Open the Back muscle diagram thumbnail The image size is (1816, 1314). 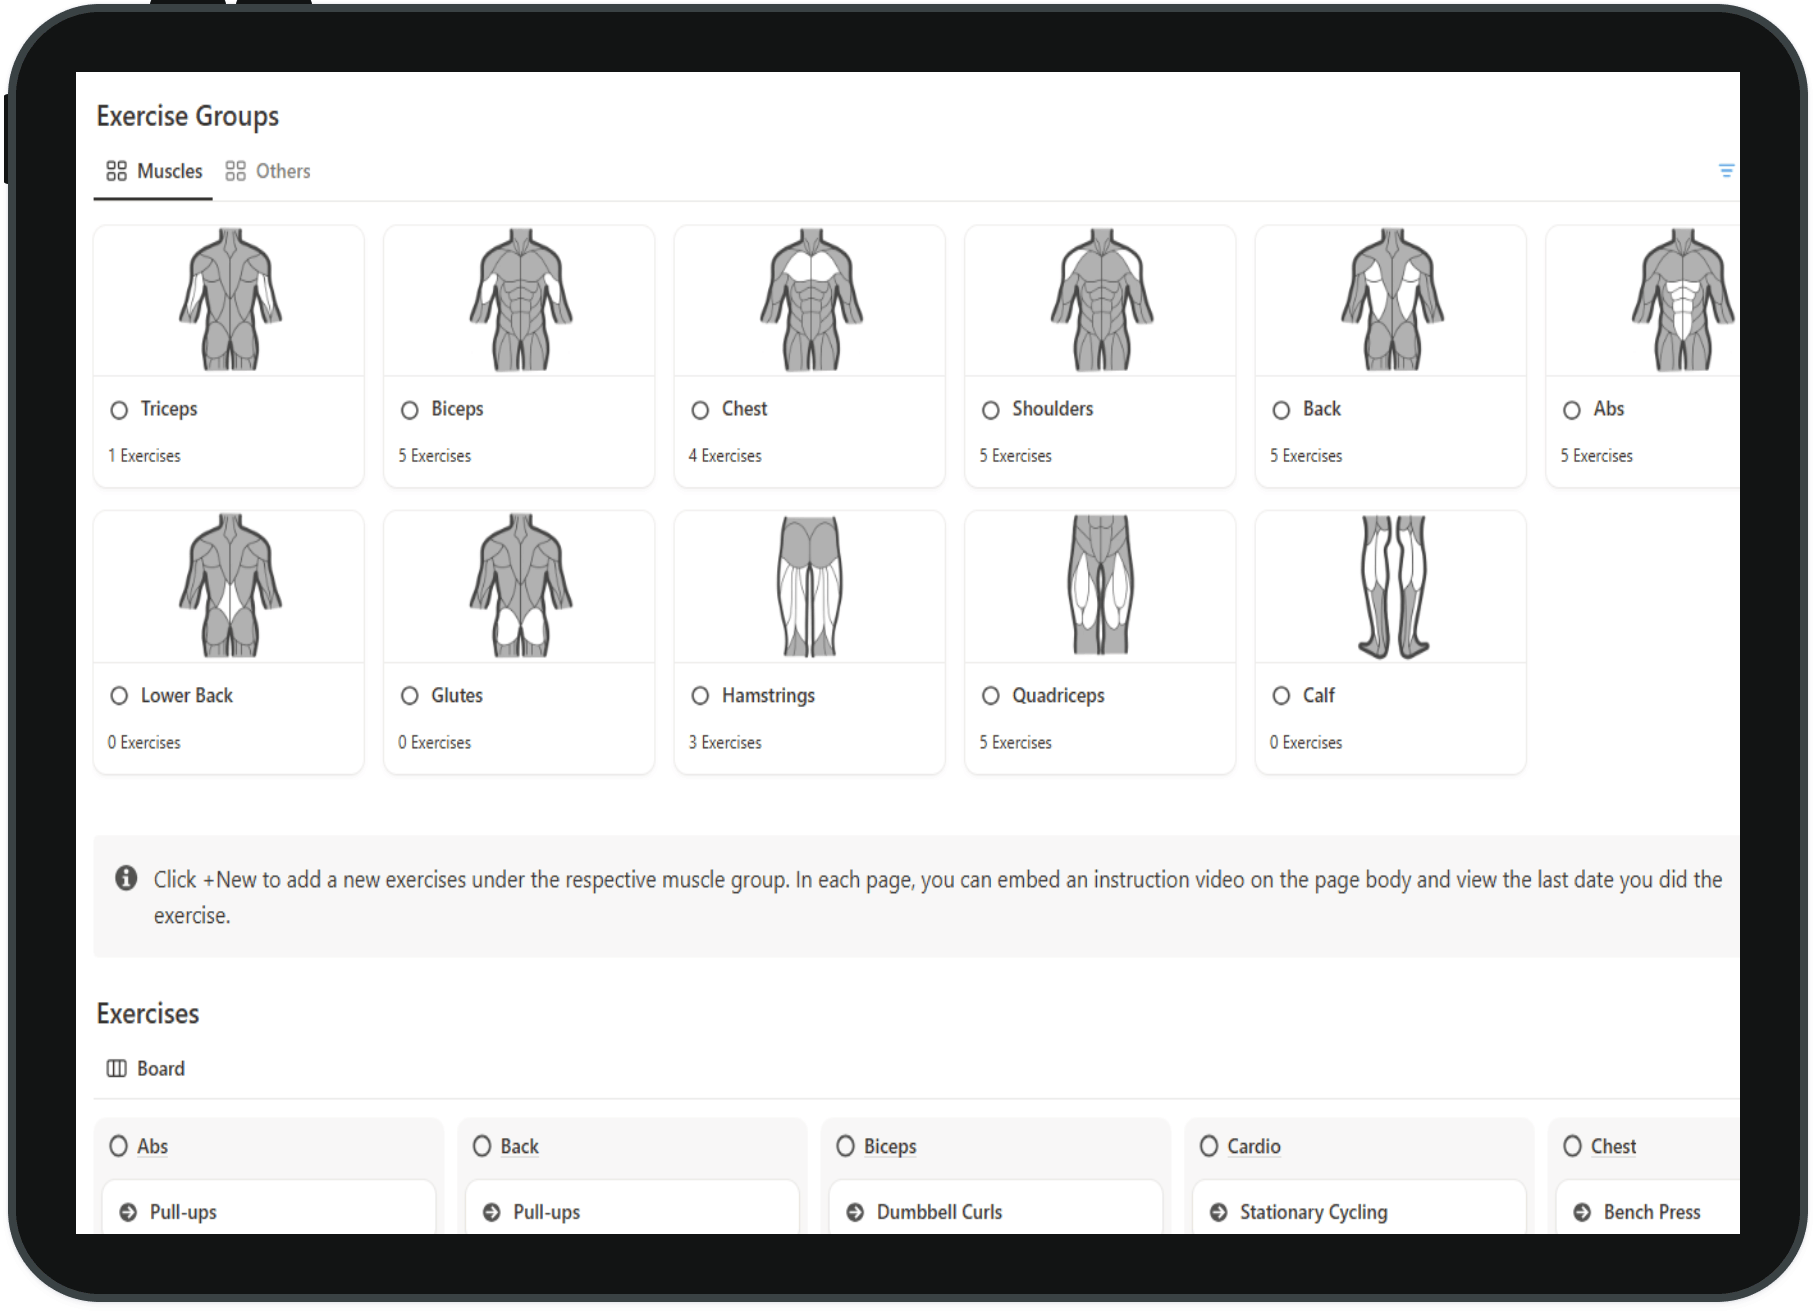(1391, 300)
